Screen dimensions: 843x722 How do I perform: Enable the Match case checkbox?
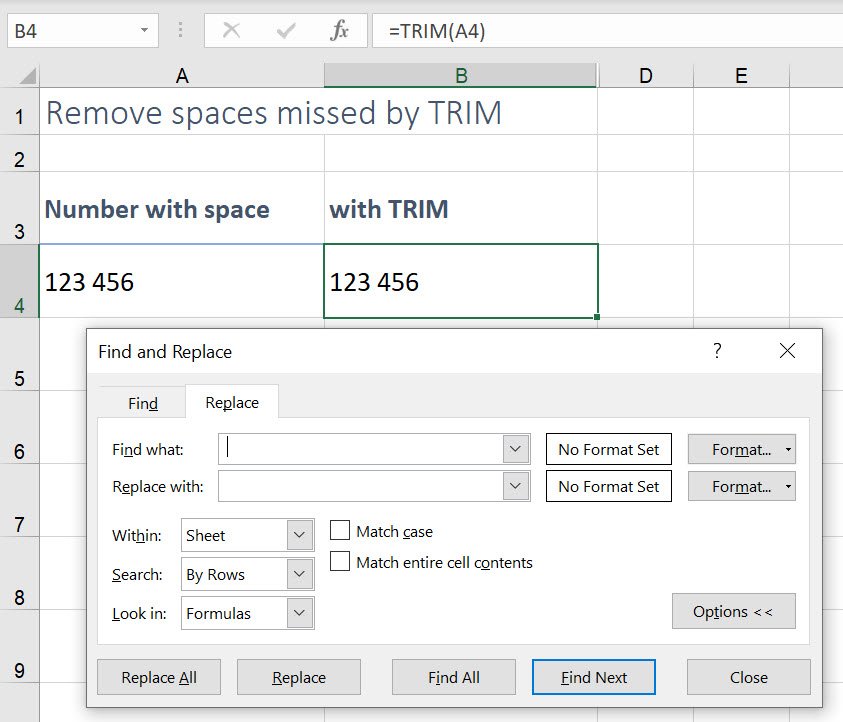tap(340, 531)
